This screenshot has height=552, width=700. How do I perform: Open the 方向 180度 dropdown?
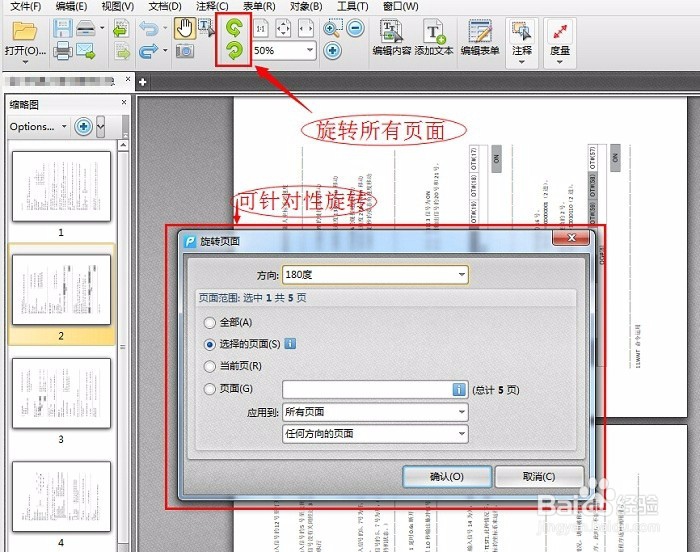coord(375,275)
